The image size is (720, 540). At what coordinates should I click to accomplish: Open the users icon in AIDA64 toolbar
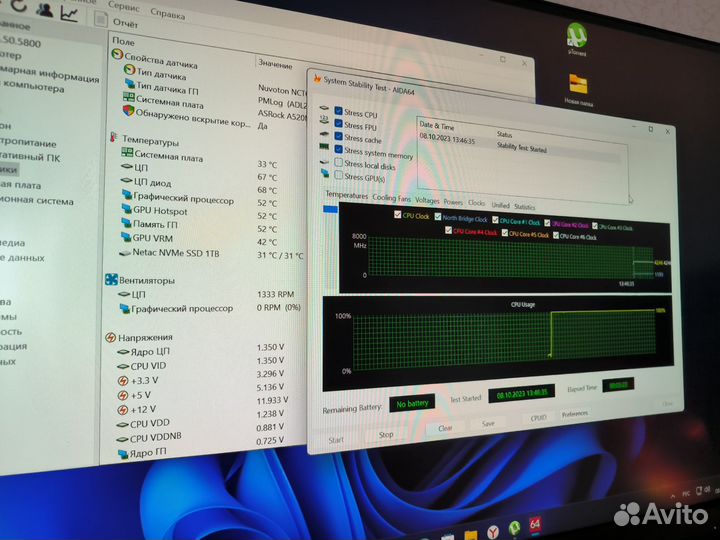tap(45, 9)
